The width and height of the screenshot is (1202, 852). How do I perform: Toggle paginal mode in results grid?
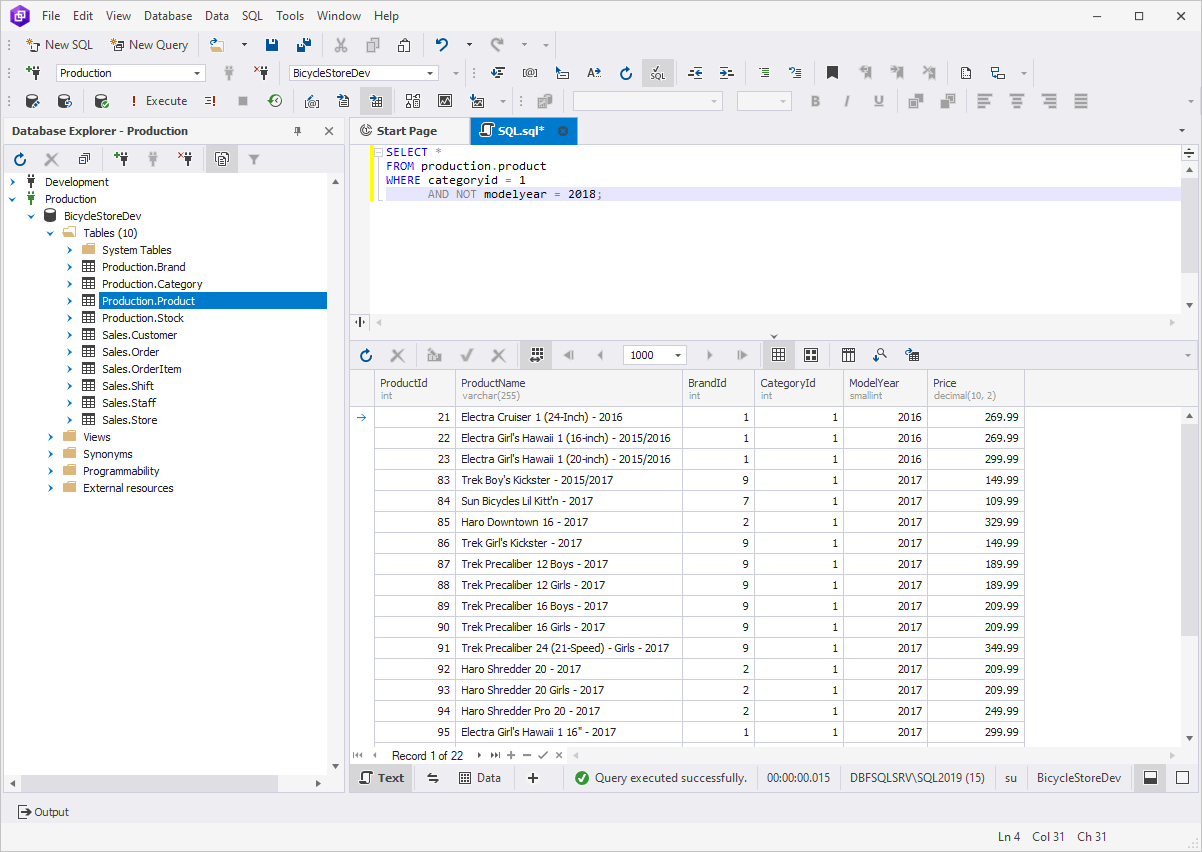tap(536, 355)
